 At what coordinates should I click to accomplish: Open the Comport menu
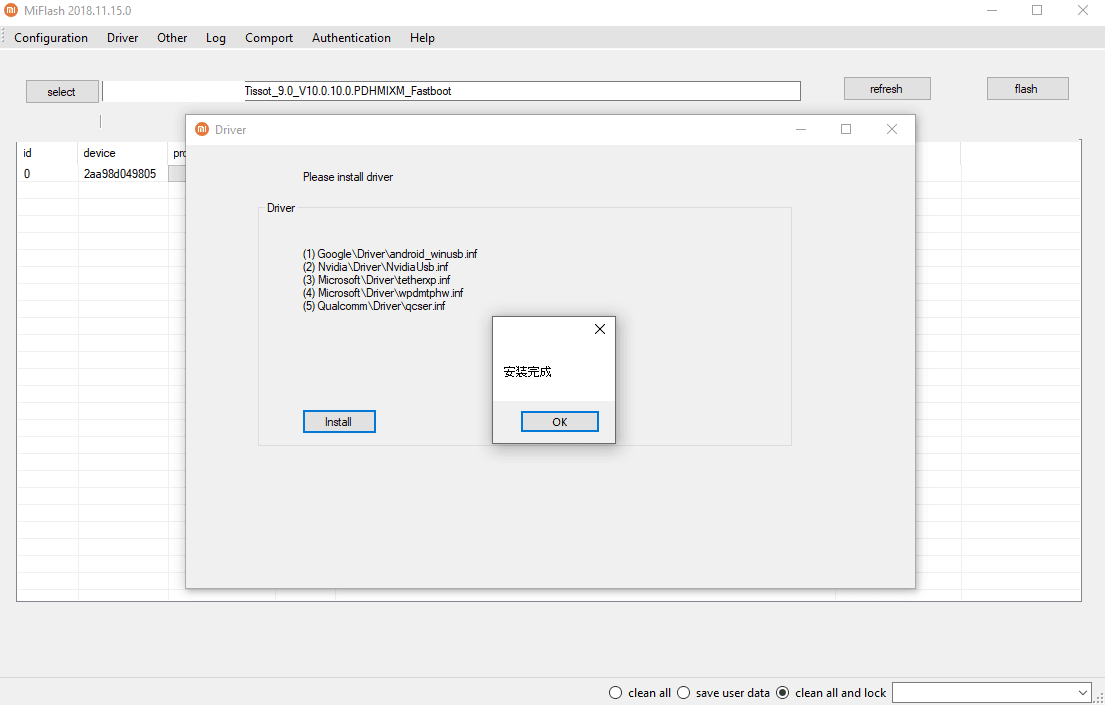click(268, 38)
